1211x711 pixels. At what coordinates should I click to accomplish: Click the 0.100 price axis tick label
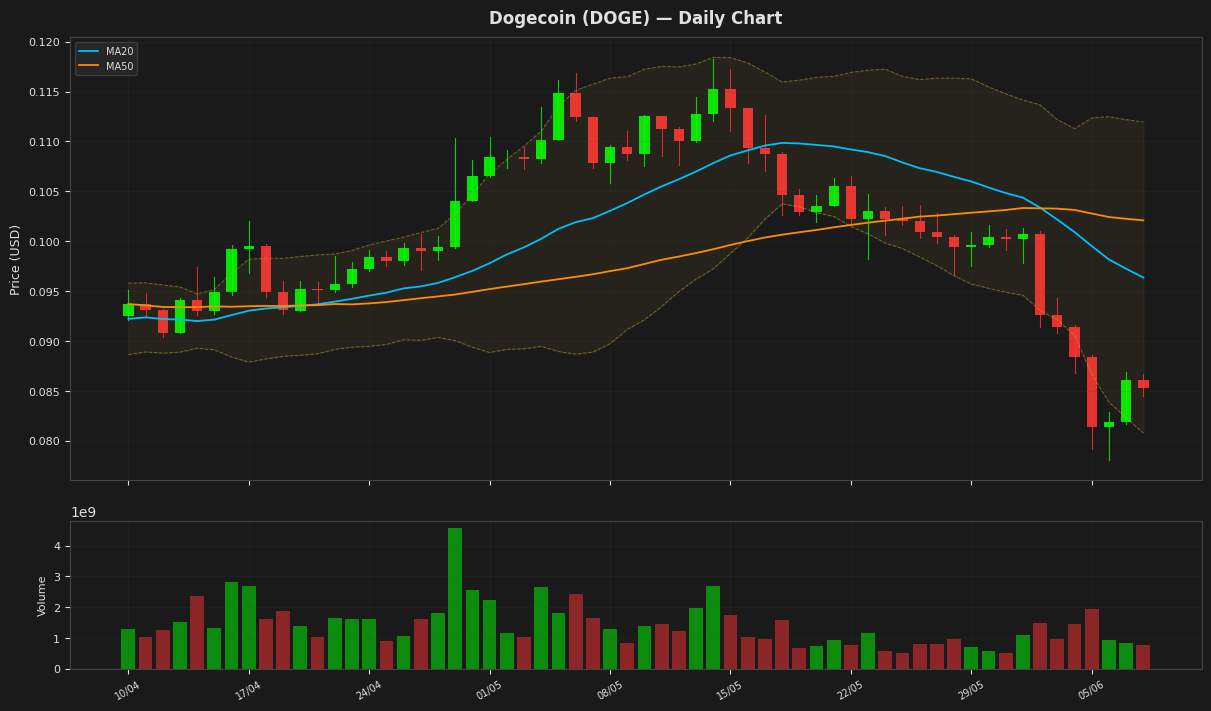point(43,242)
